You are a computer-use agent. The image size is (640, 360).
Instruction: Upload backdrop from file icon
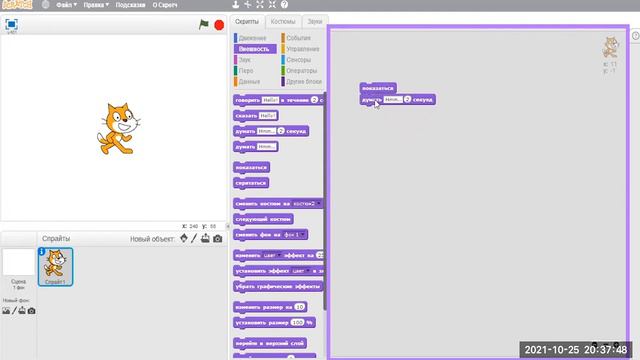point(22,311)
